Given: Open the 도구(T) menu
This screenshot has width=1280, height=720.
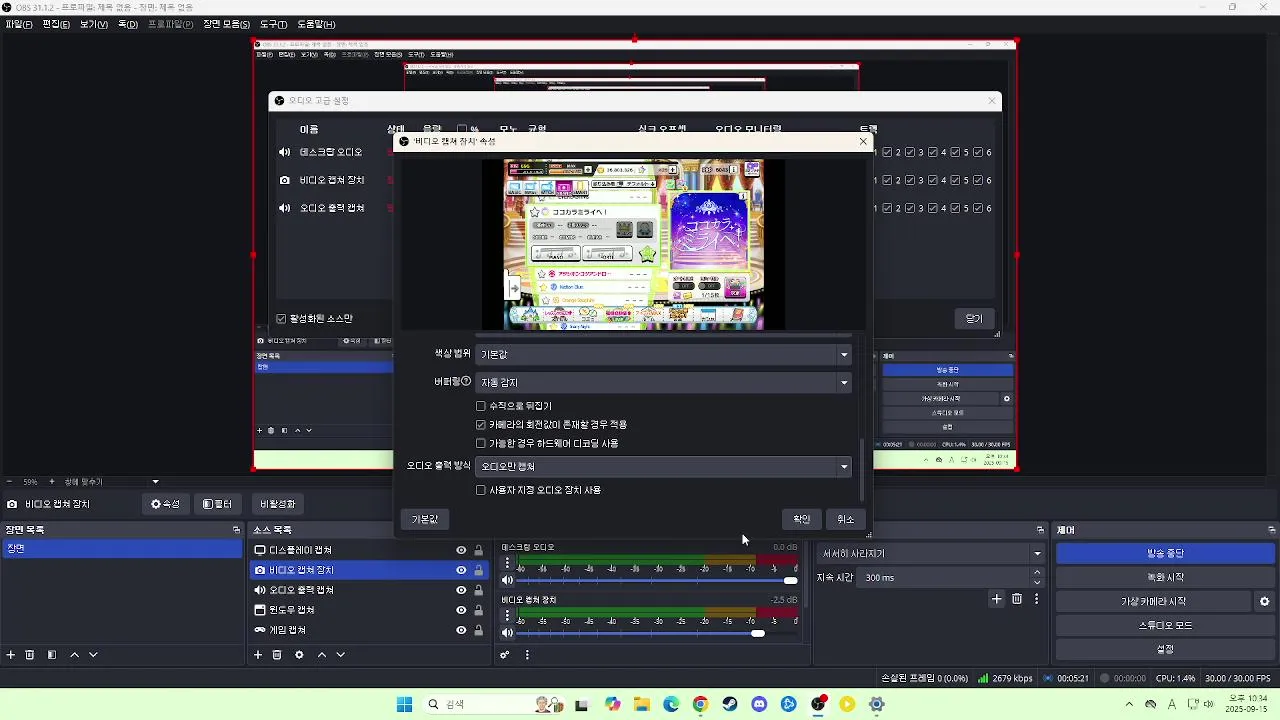Looking at the screenshot, I should [273, 24].
